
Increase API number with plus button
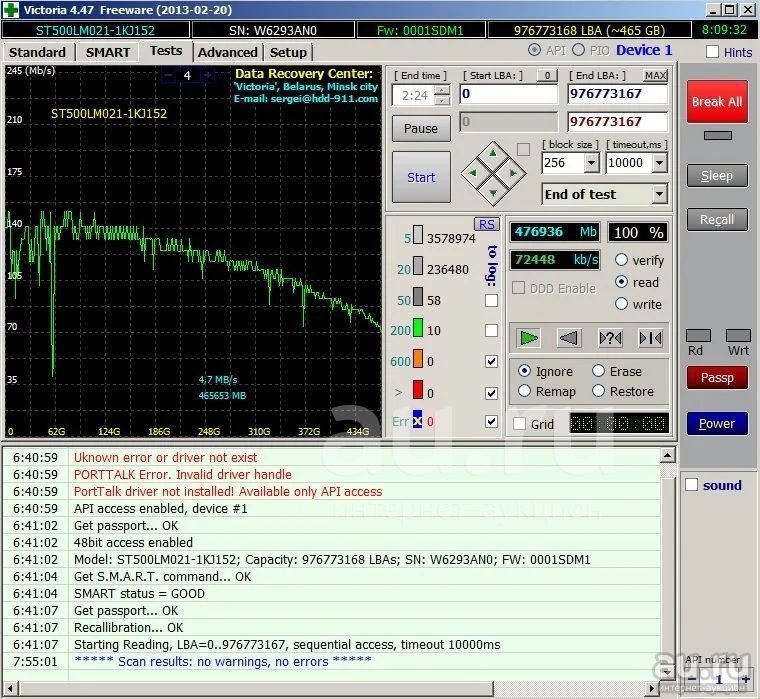click(x=745, y=680)
